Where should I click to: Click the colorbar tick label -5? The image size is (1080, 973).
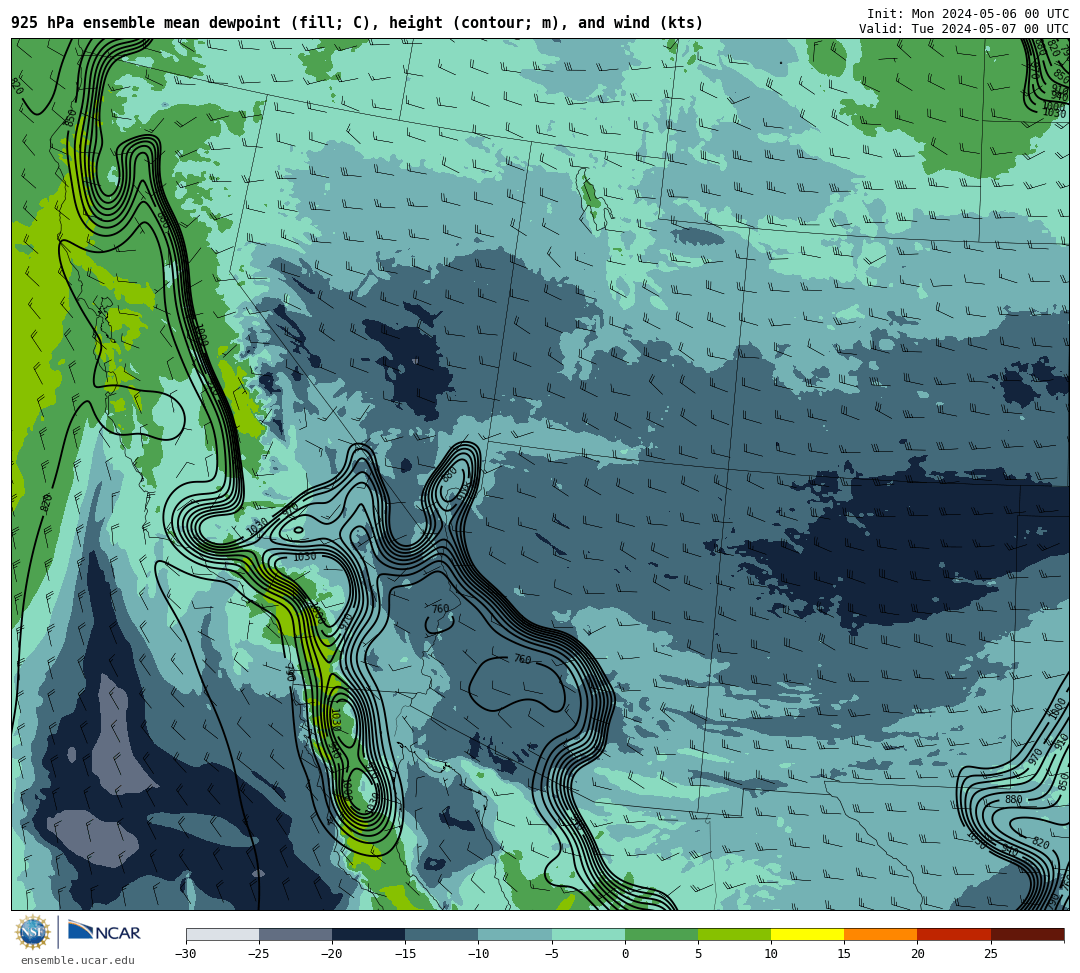(552, 954)
